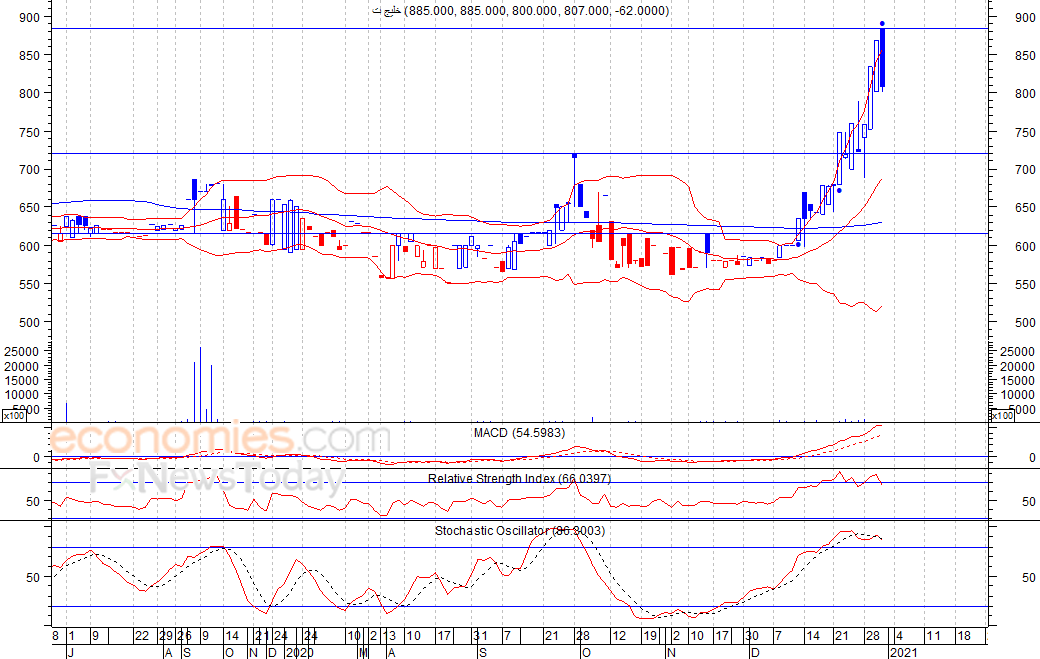Click the 2020 year label on time axis
Viewport: 1040px width, 659px height.
(x=298, y=652)
